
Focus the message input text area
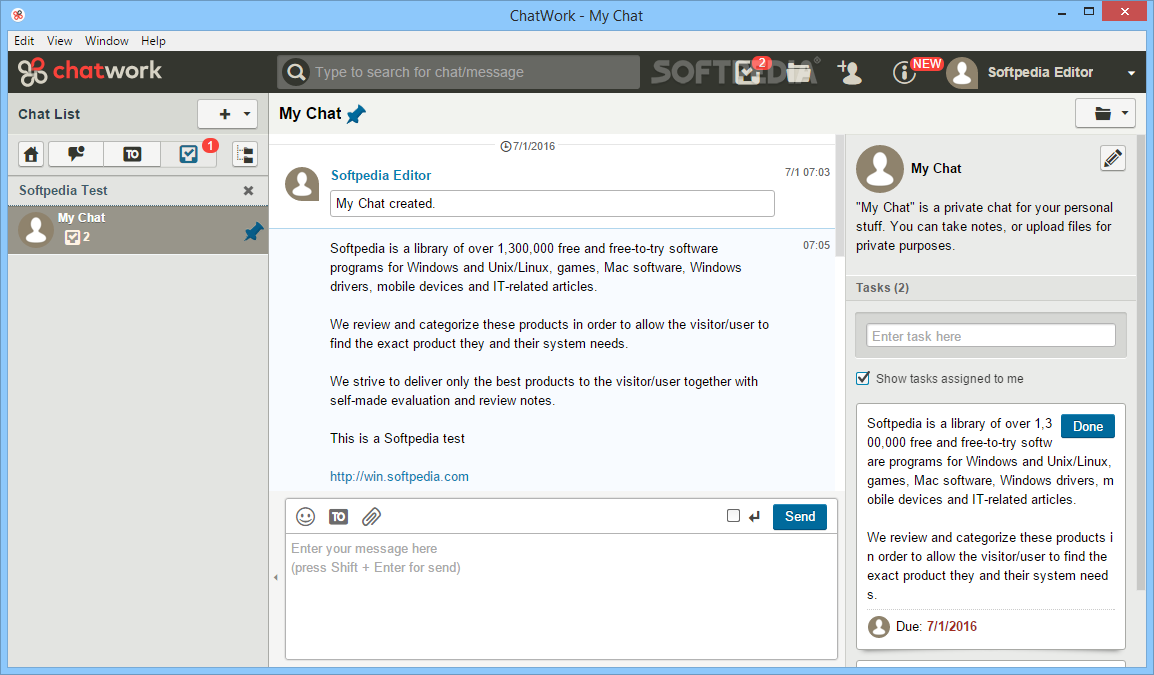[x=561, y=596]
